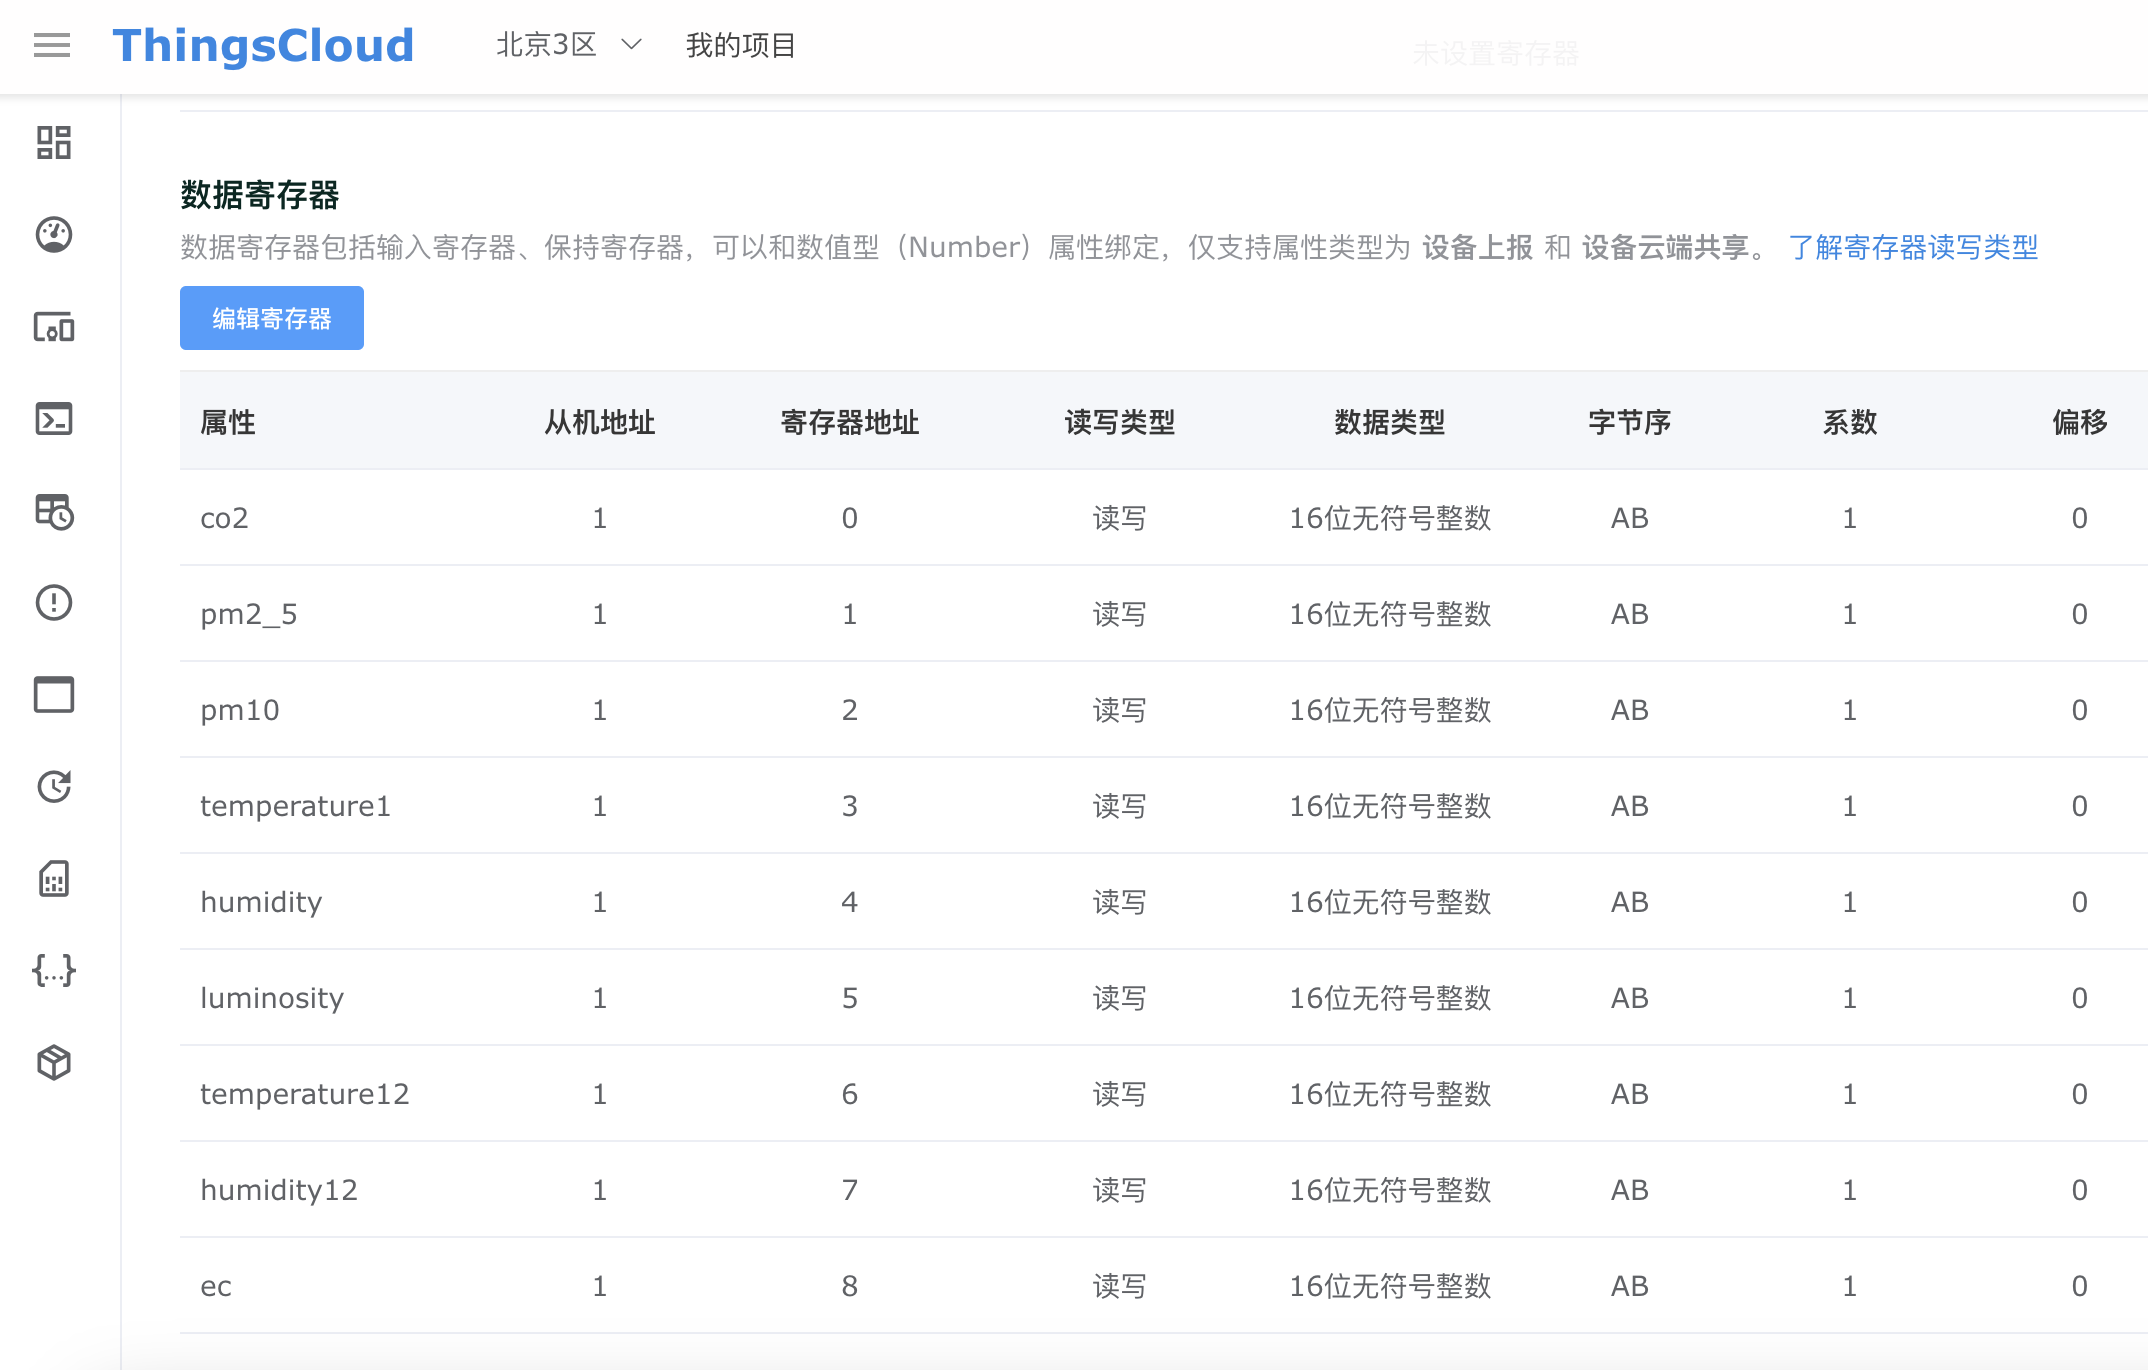This screenshot has height=1370, width=2148.
Task: Open the dashboard grid icon in sidebar
Action: [54, 142]
